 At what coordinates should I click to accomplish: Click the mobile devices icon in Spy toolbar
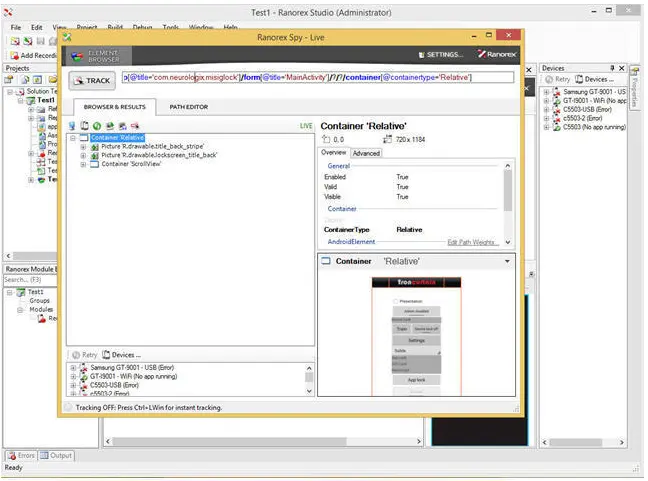[85, 126]
